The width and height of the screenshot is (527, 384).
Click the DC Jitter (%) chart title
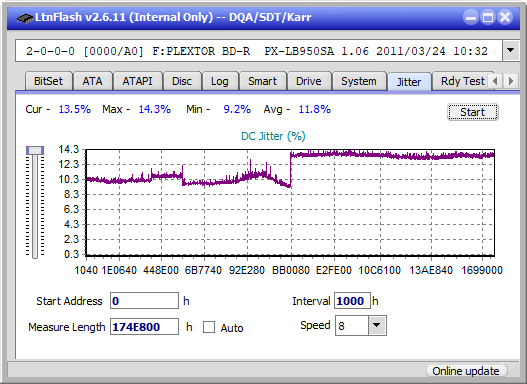coord(273,136)
